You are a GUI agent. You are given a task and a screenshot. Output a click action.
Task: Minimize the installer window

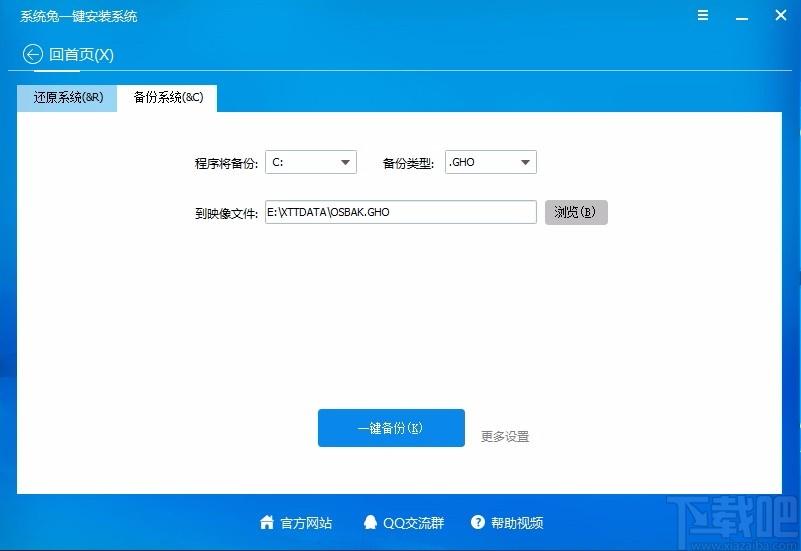742,18
